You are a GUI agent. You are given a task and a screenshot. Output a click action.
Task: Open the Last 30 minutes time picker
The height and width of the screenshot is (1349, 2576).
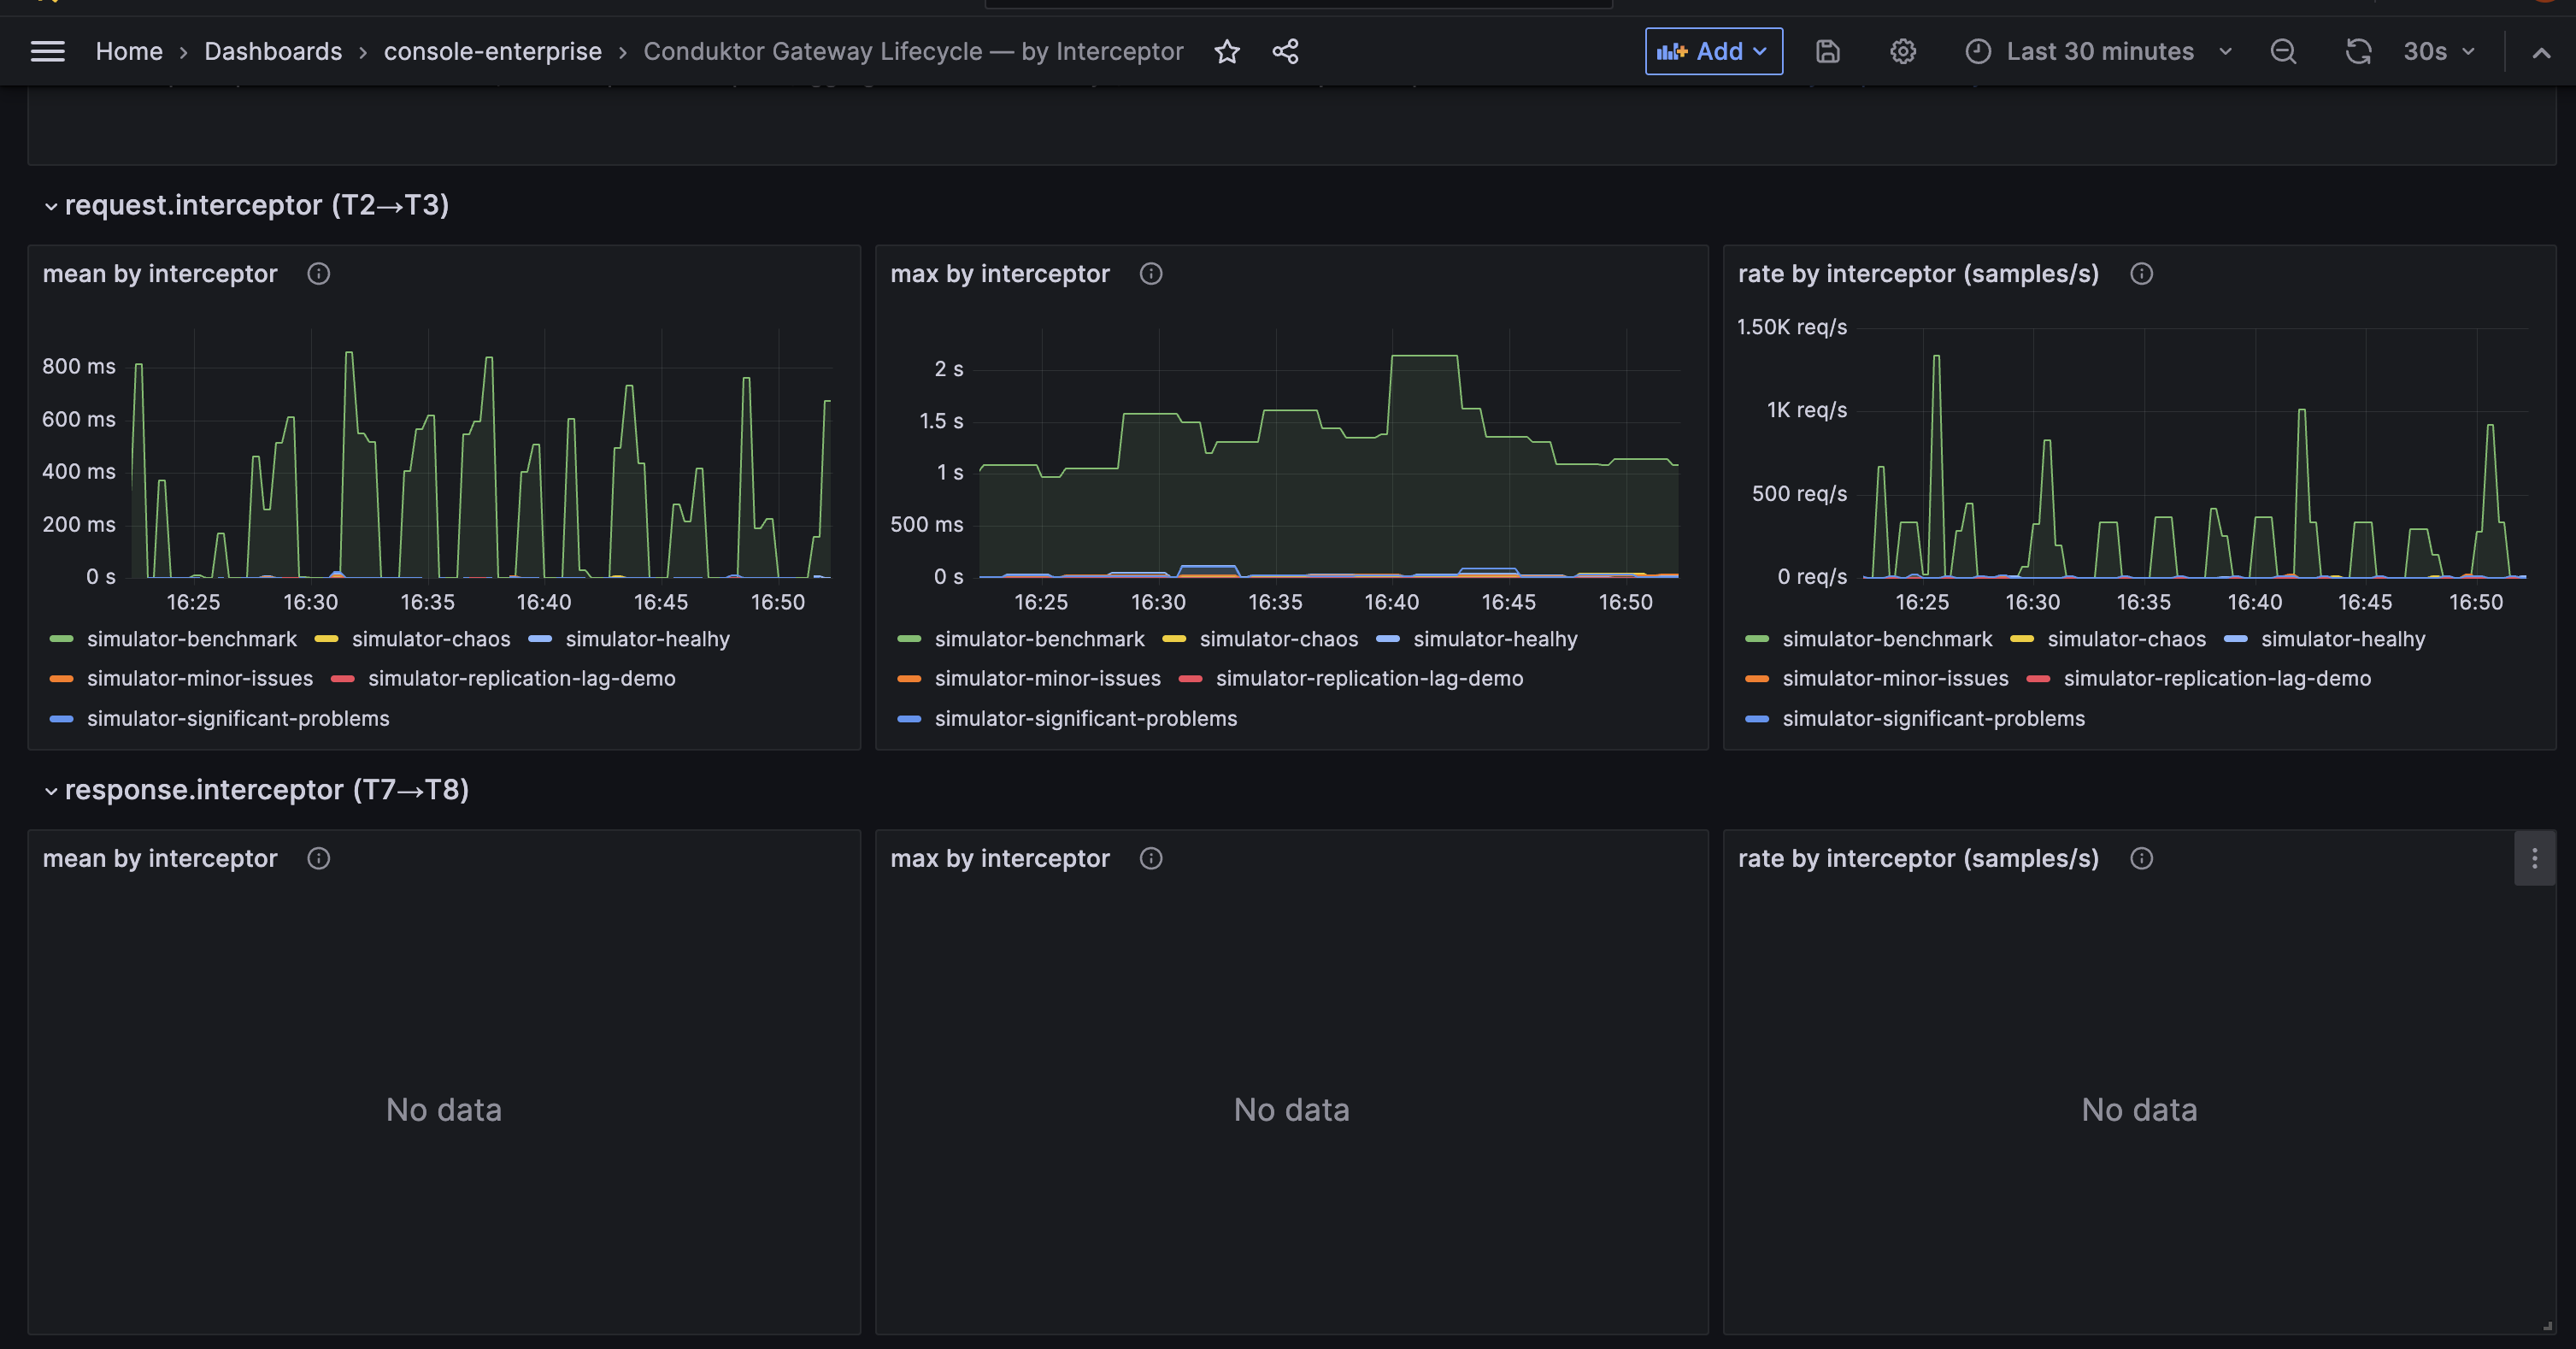tap(2099, 51)
